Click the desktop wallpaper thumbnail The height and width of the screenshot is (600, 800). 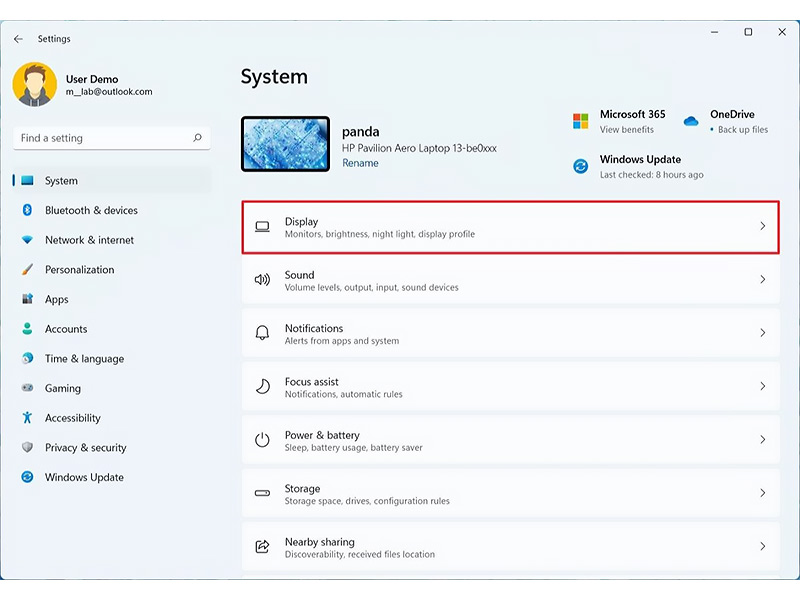pyautogui.click(x=285, y=144)
